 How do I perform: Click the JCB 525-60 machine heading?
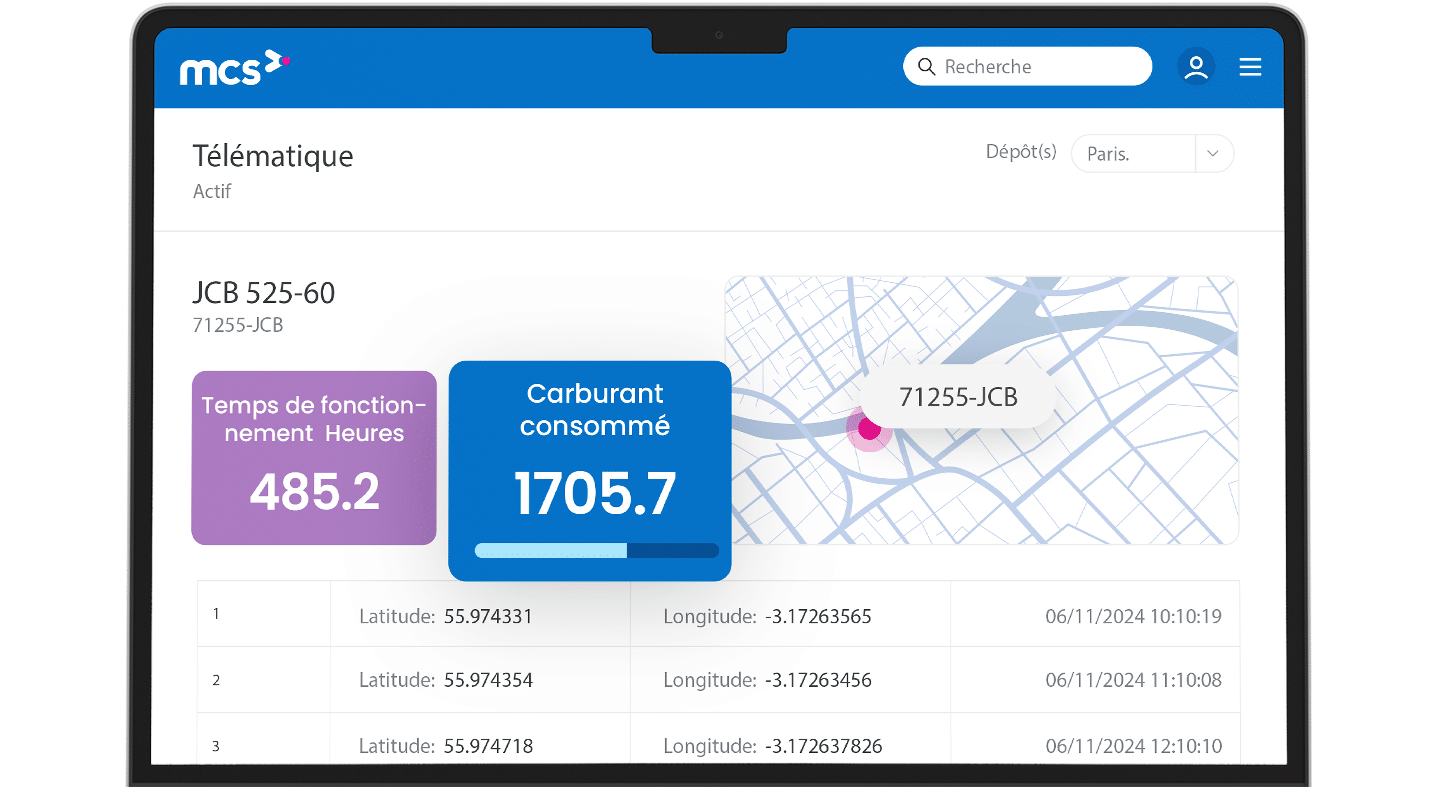(264, 293)
